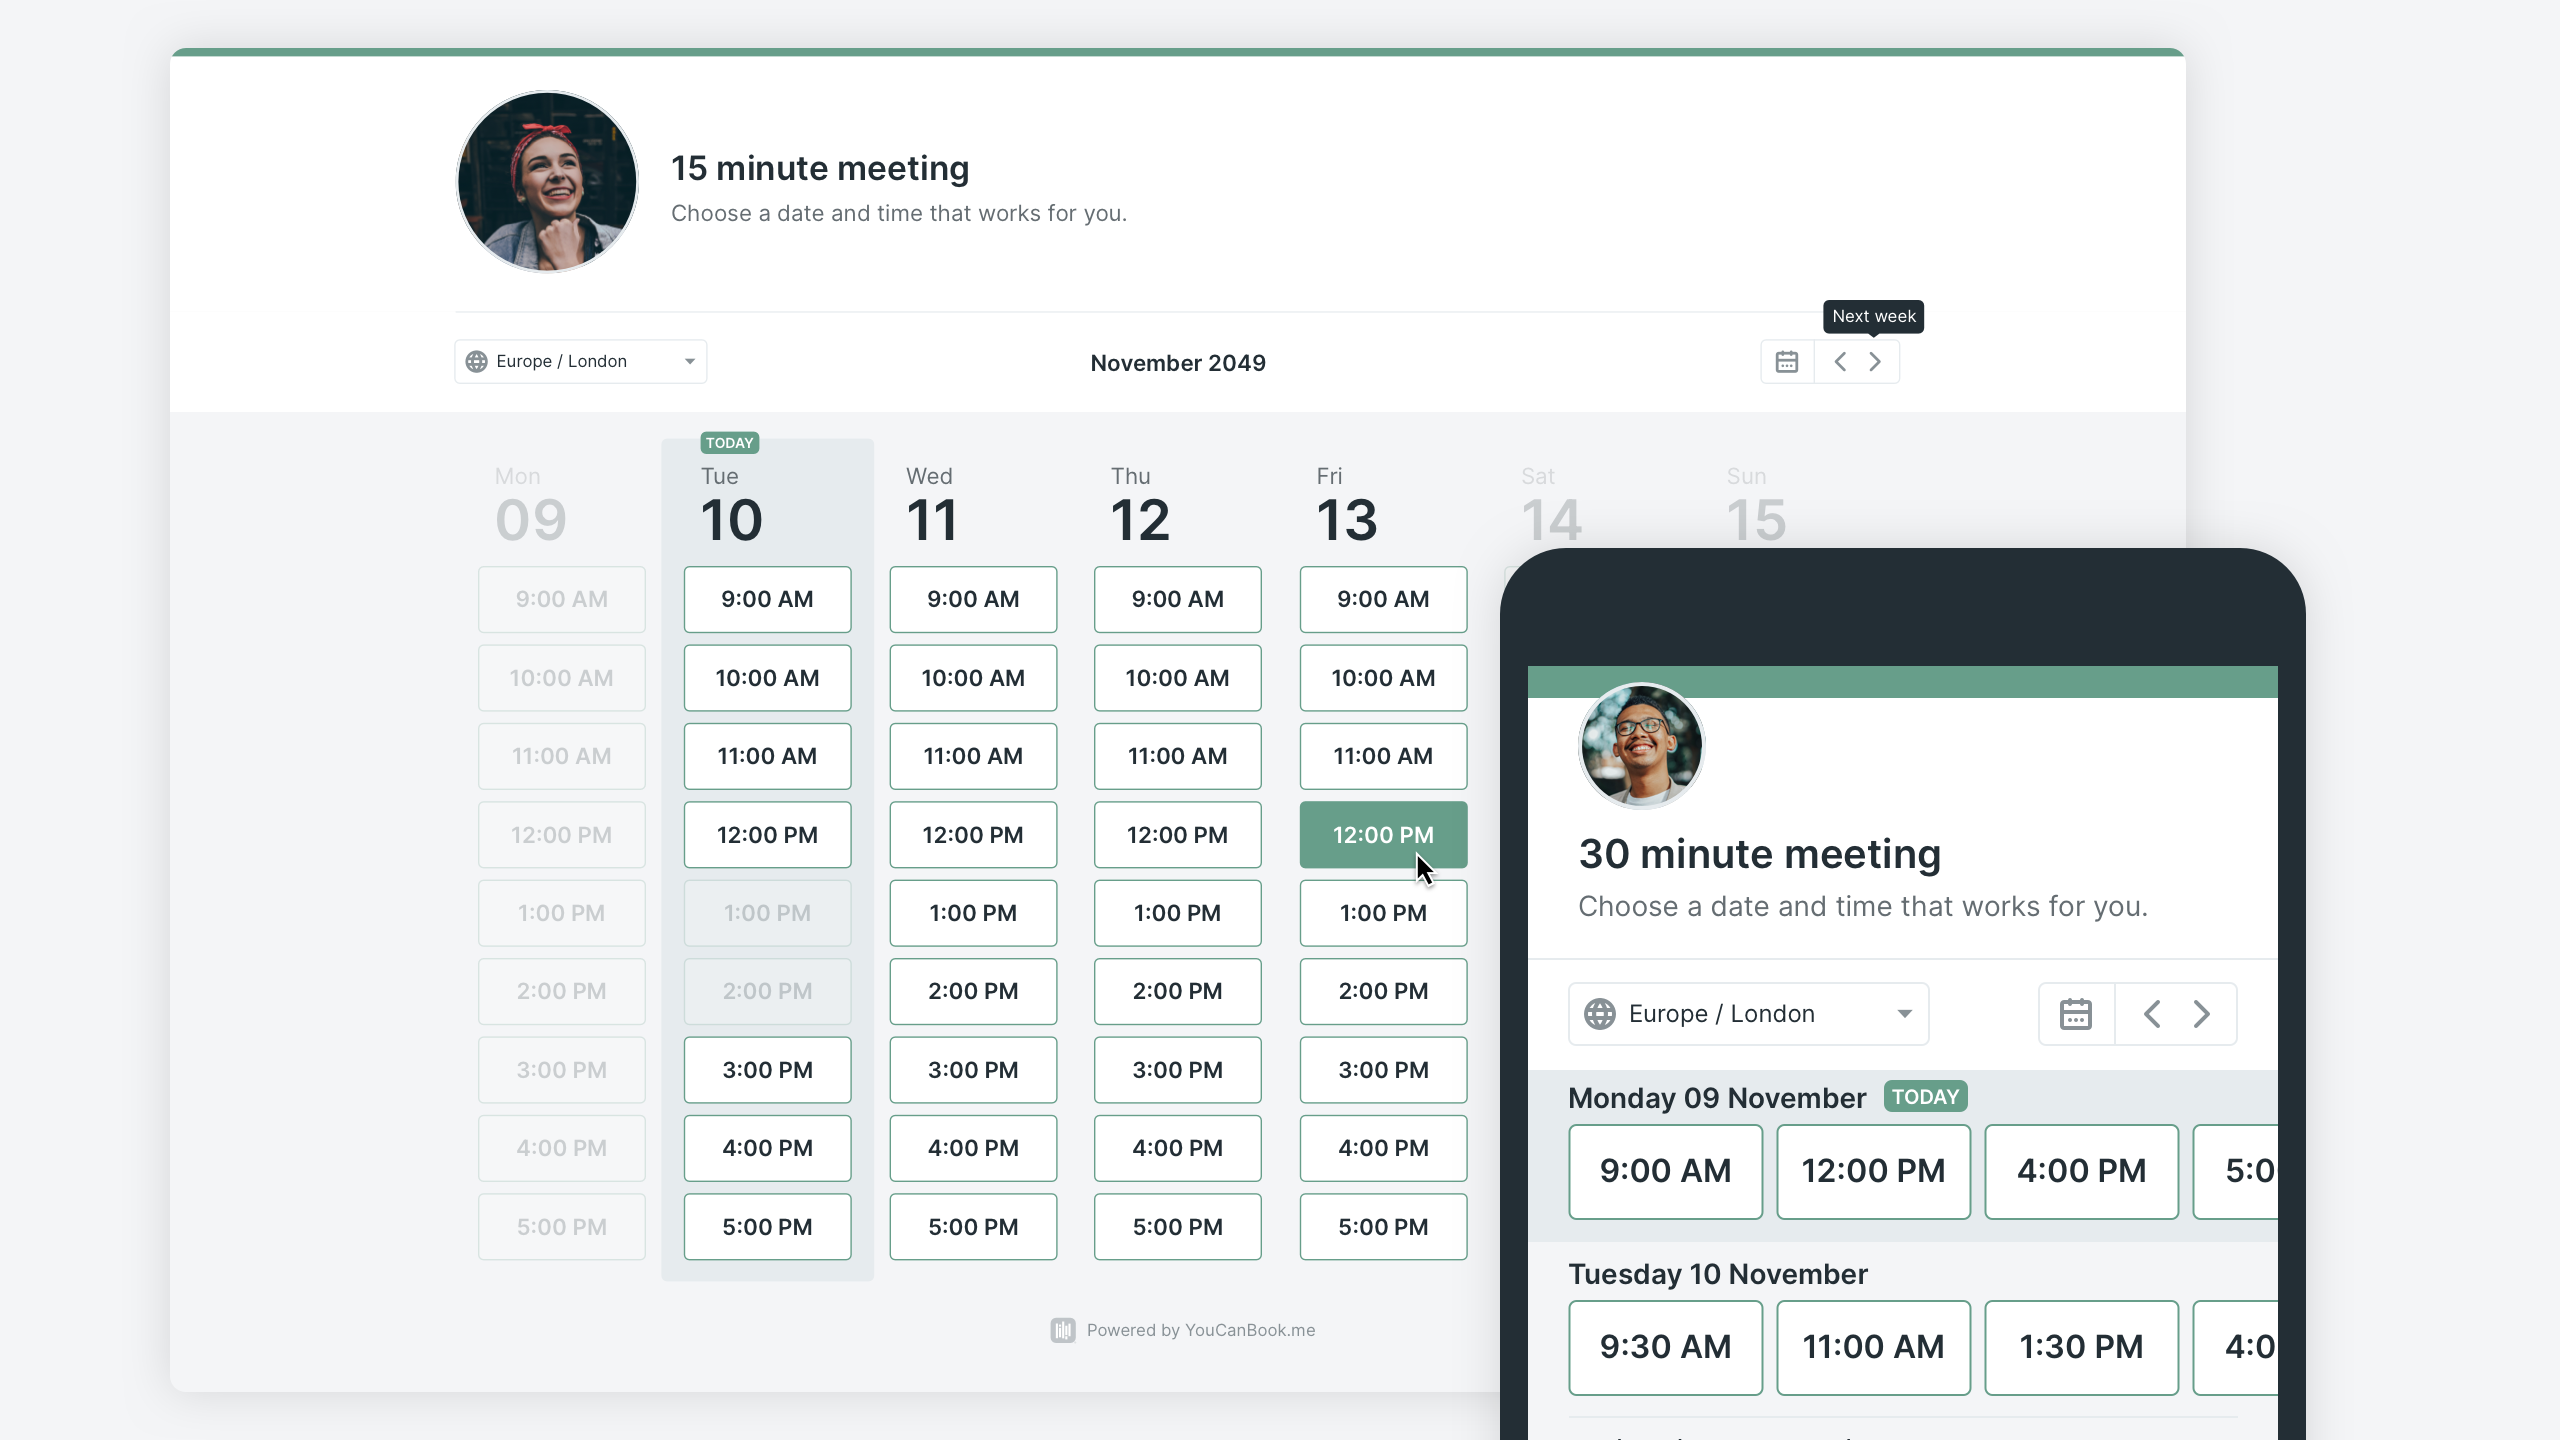Click the globe timezone icon on mobile
This screenshot has width=2560, height=1440.
tap(1598, 1013)
